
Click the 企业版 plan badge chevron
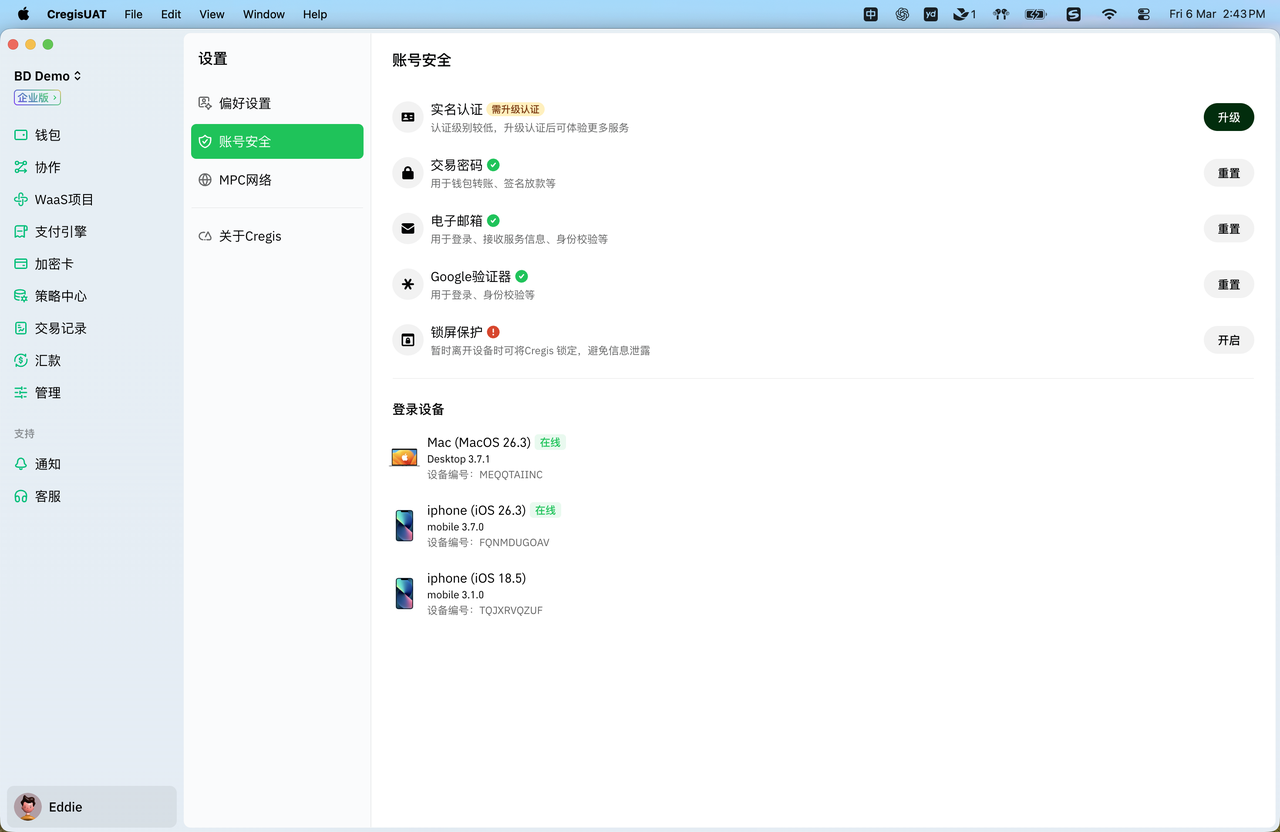56,98
